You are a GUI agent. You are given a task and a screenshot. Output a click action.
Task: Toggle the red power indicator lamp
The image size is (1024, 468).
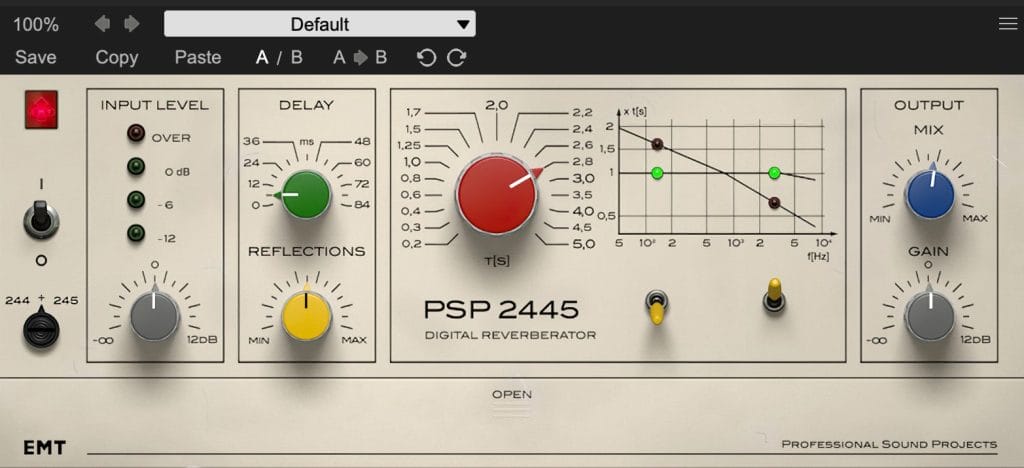point(41,110)
